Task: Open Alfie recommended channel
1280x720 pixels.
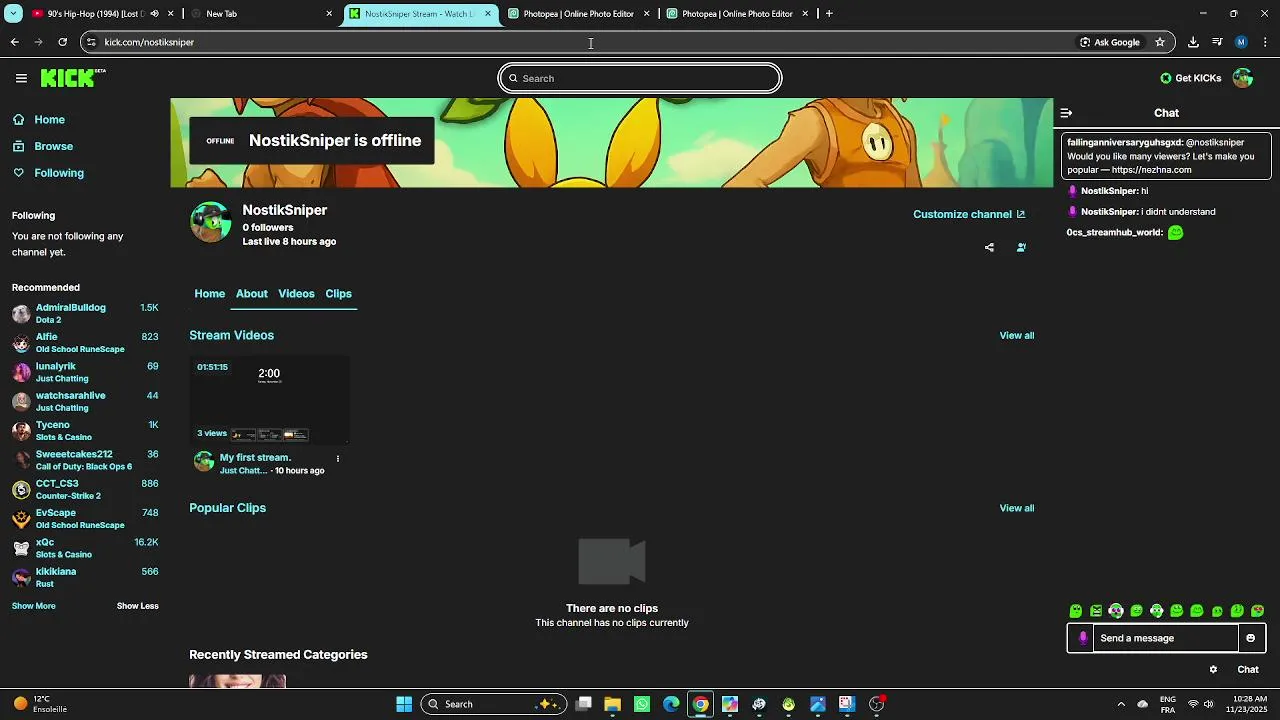Action: pyautogui.click(x=85, y=343)
